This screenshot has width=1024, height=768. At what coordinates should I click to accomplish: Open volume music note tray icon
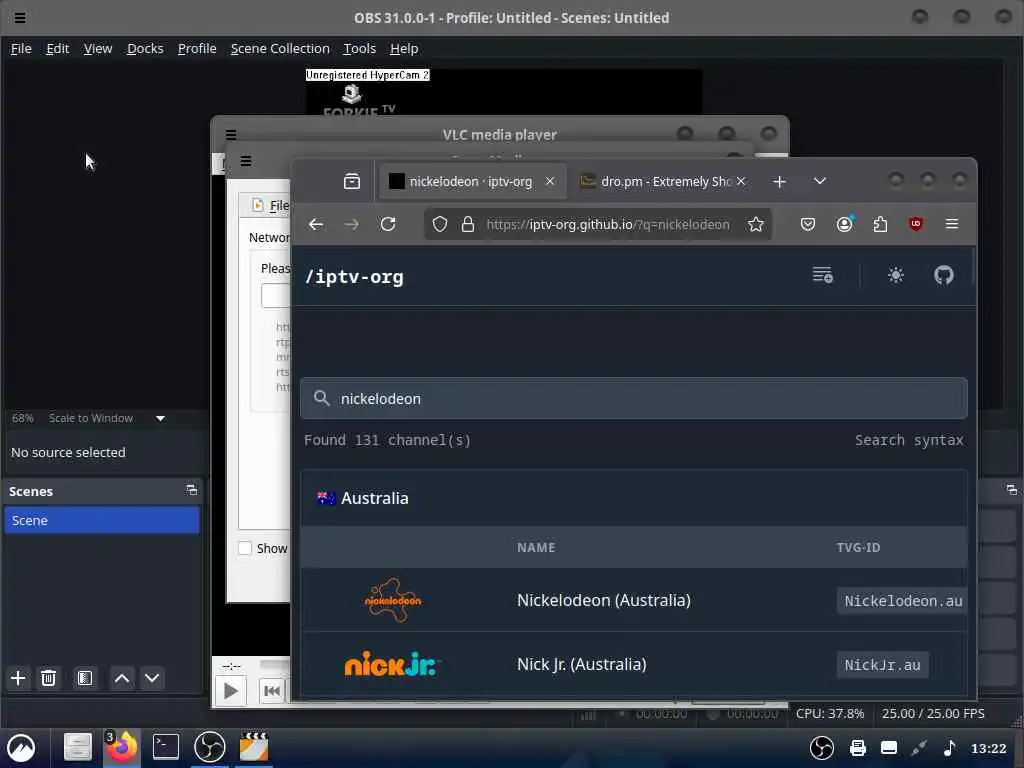click(950, 748)
